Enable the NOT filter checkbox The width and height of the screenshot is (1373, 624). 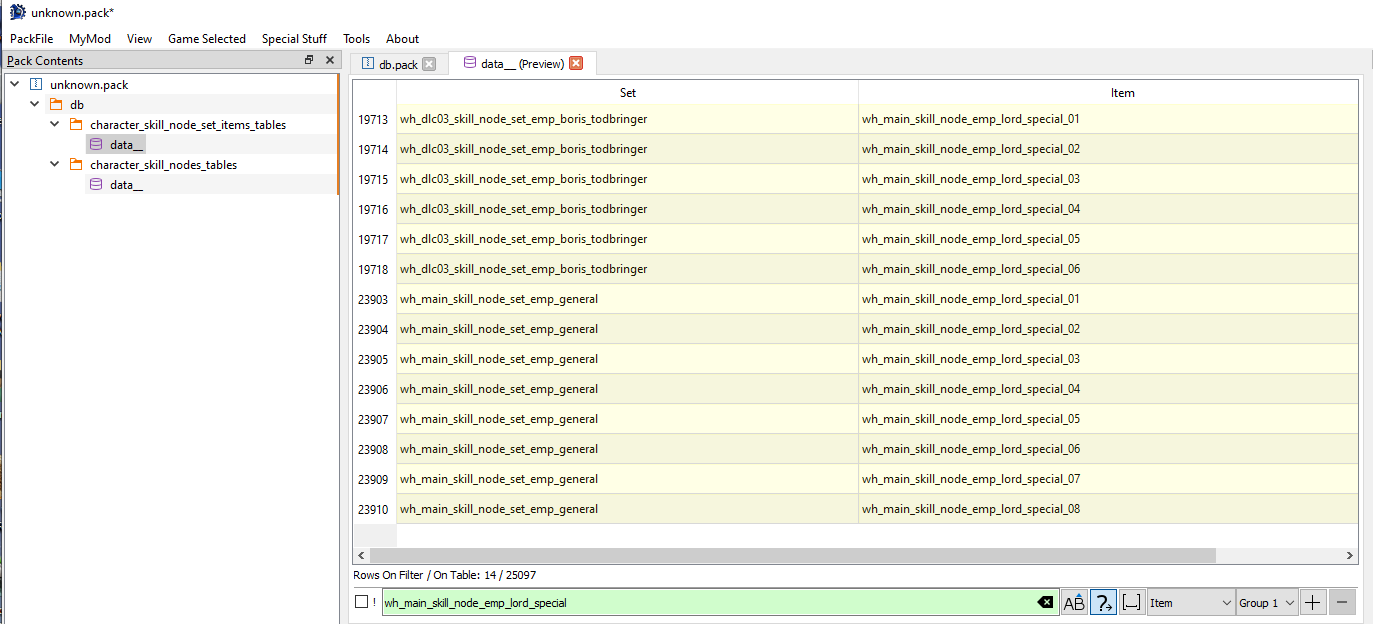[x=362, y=602]
